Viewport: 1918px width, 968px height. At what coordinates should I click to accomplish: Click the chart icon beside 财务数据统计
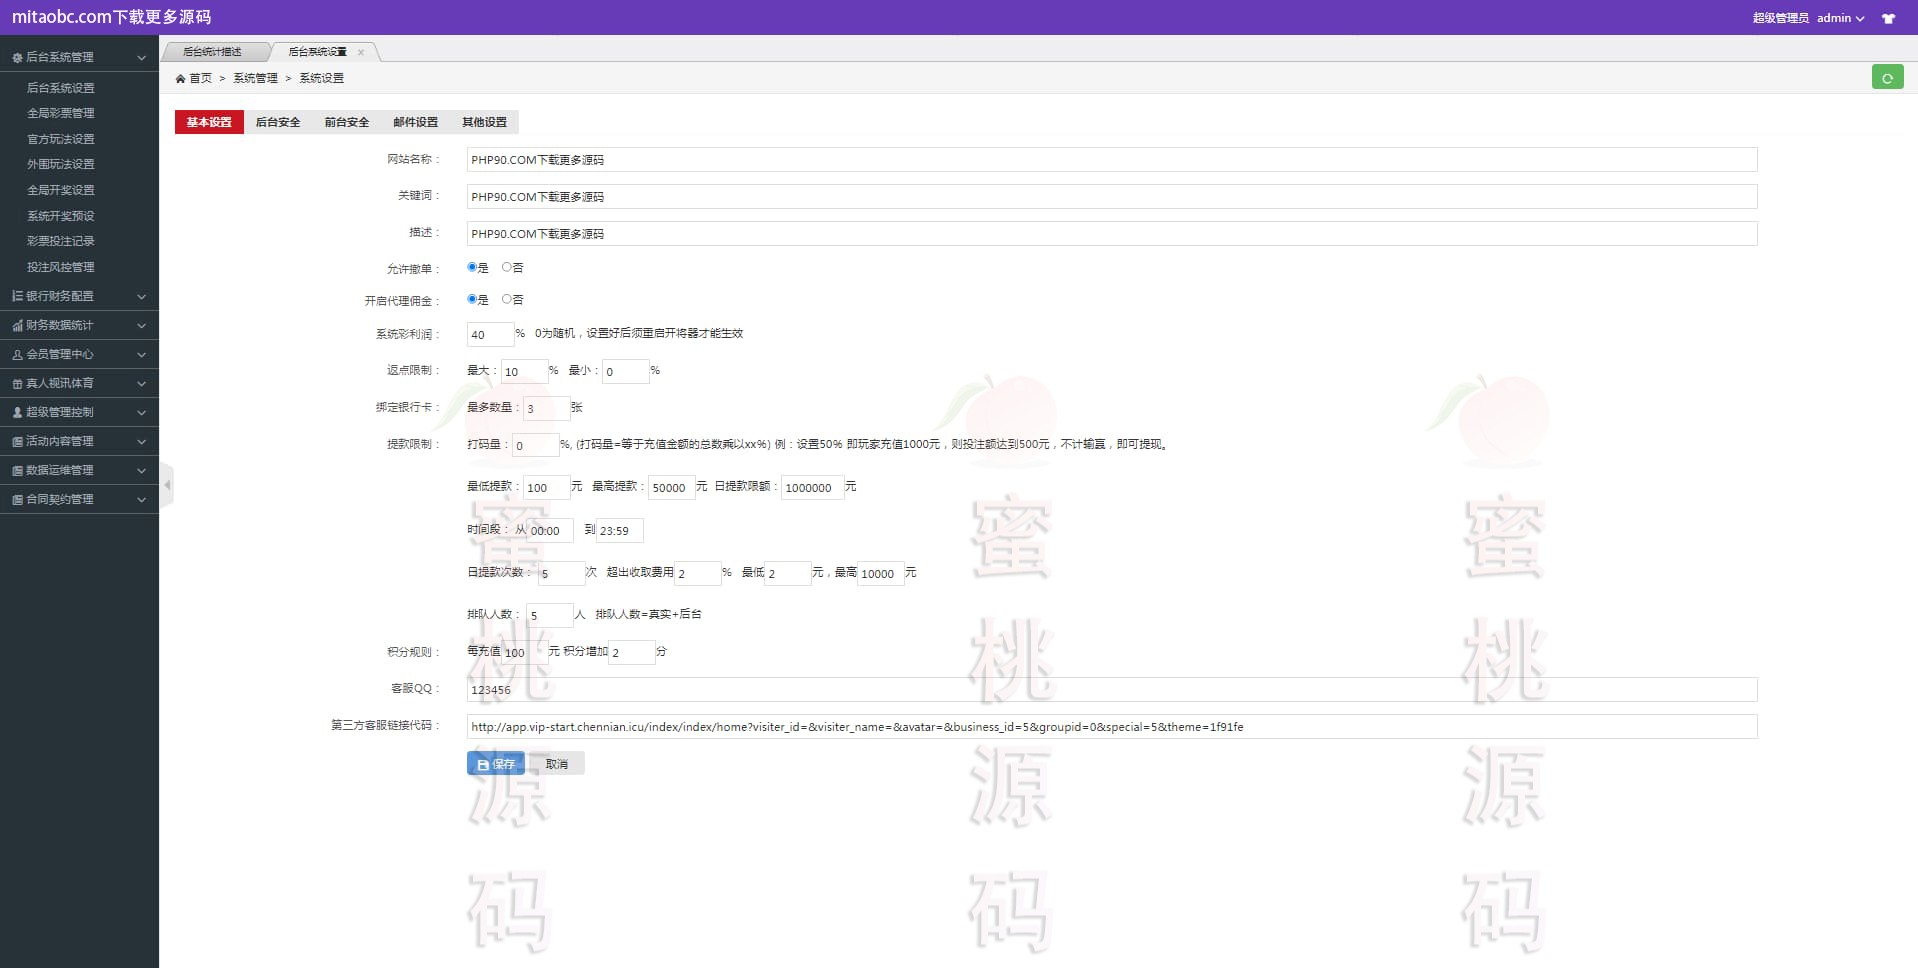pyautogui.click(x=17, y=326)
